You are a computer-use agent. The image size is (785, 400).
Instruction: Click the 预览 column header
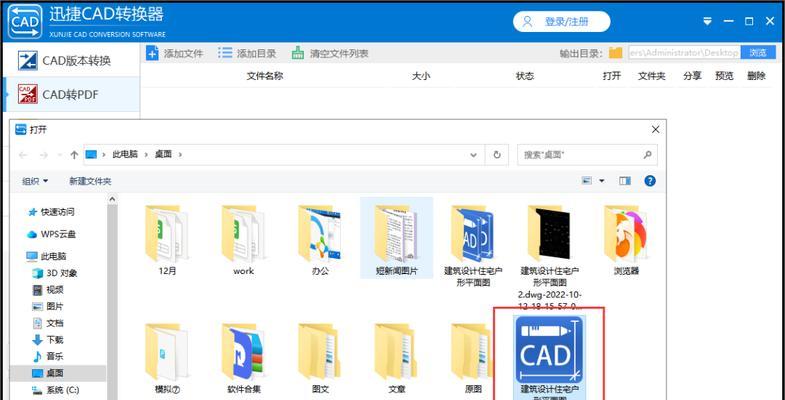pos(724,76)
